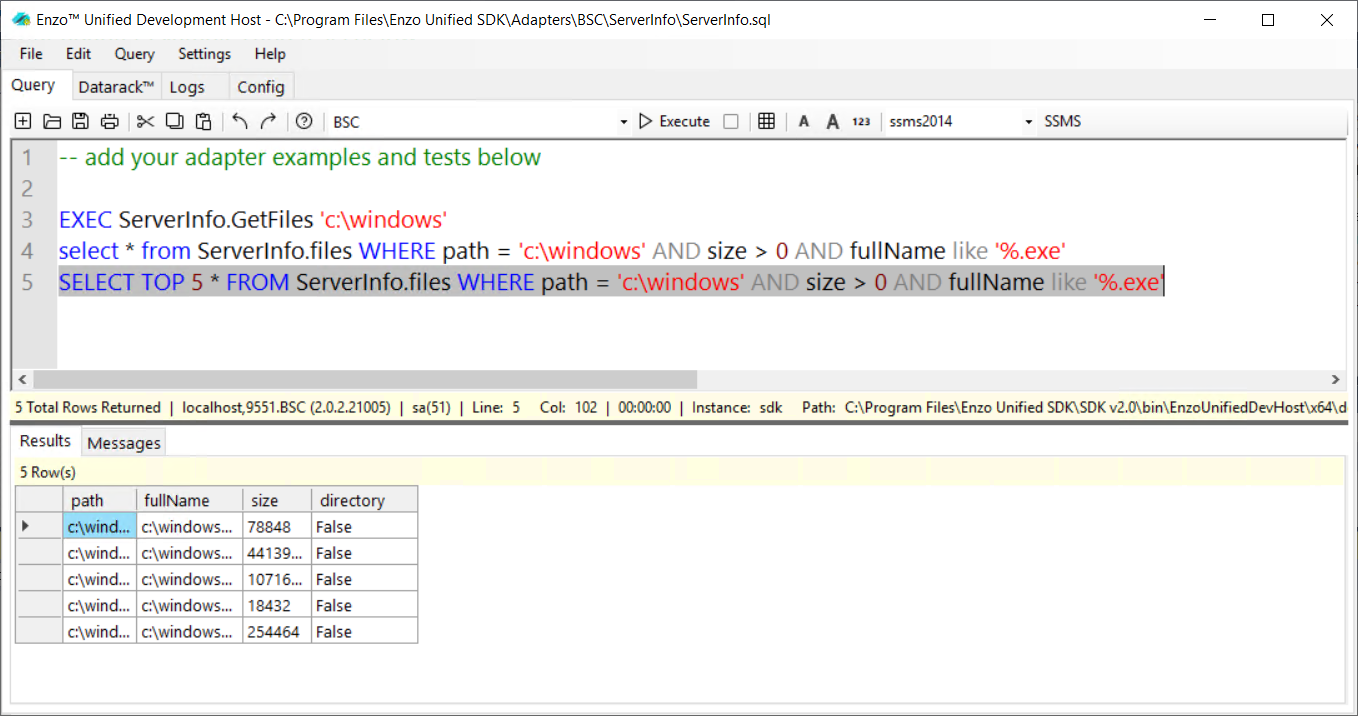Open the Query menu
This screenshot has height=716, width=1358.
pyautogui.click(x=134, y=54)
